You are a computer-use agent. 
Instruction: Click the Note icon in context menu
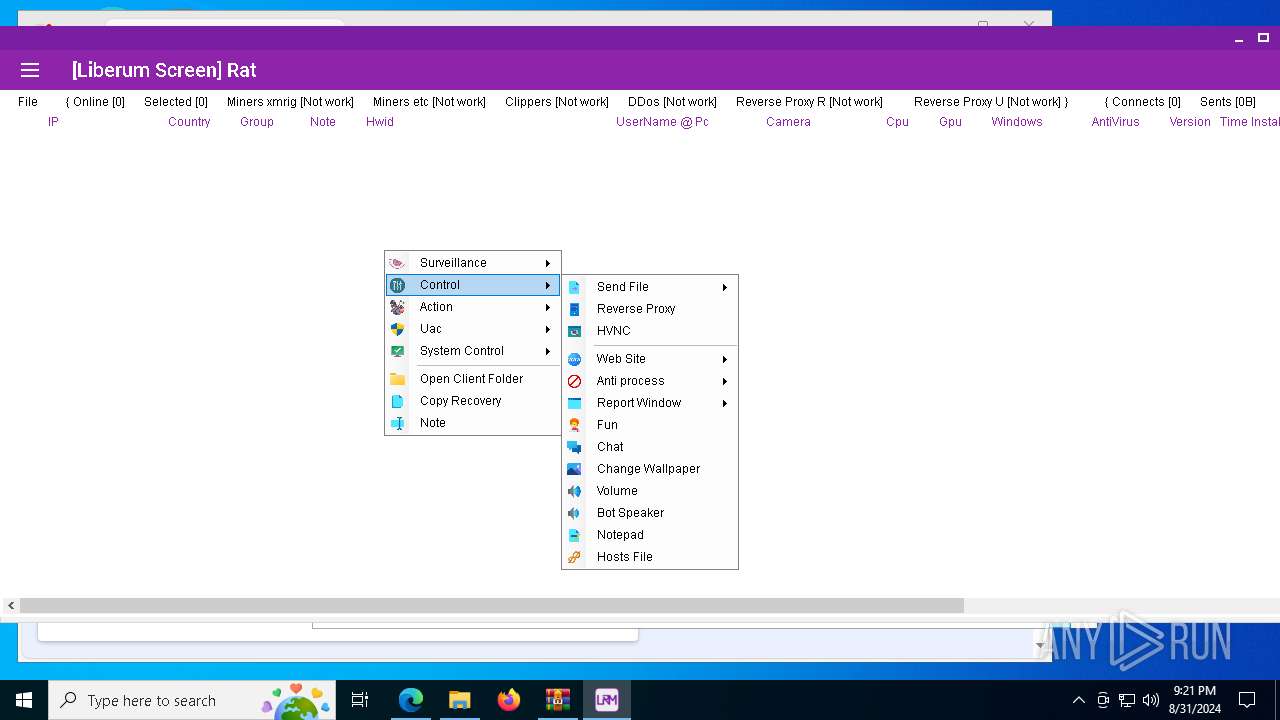(397, 423)
